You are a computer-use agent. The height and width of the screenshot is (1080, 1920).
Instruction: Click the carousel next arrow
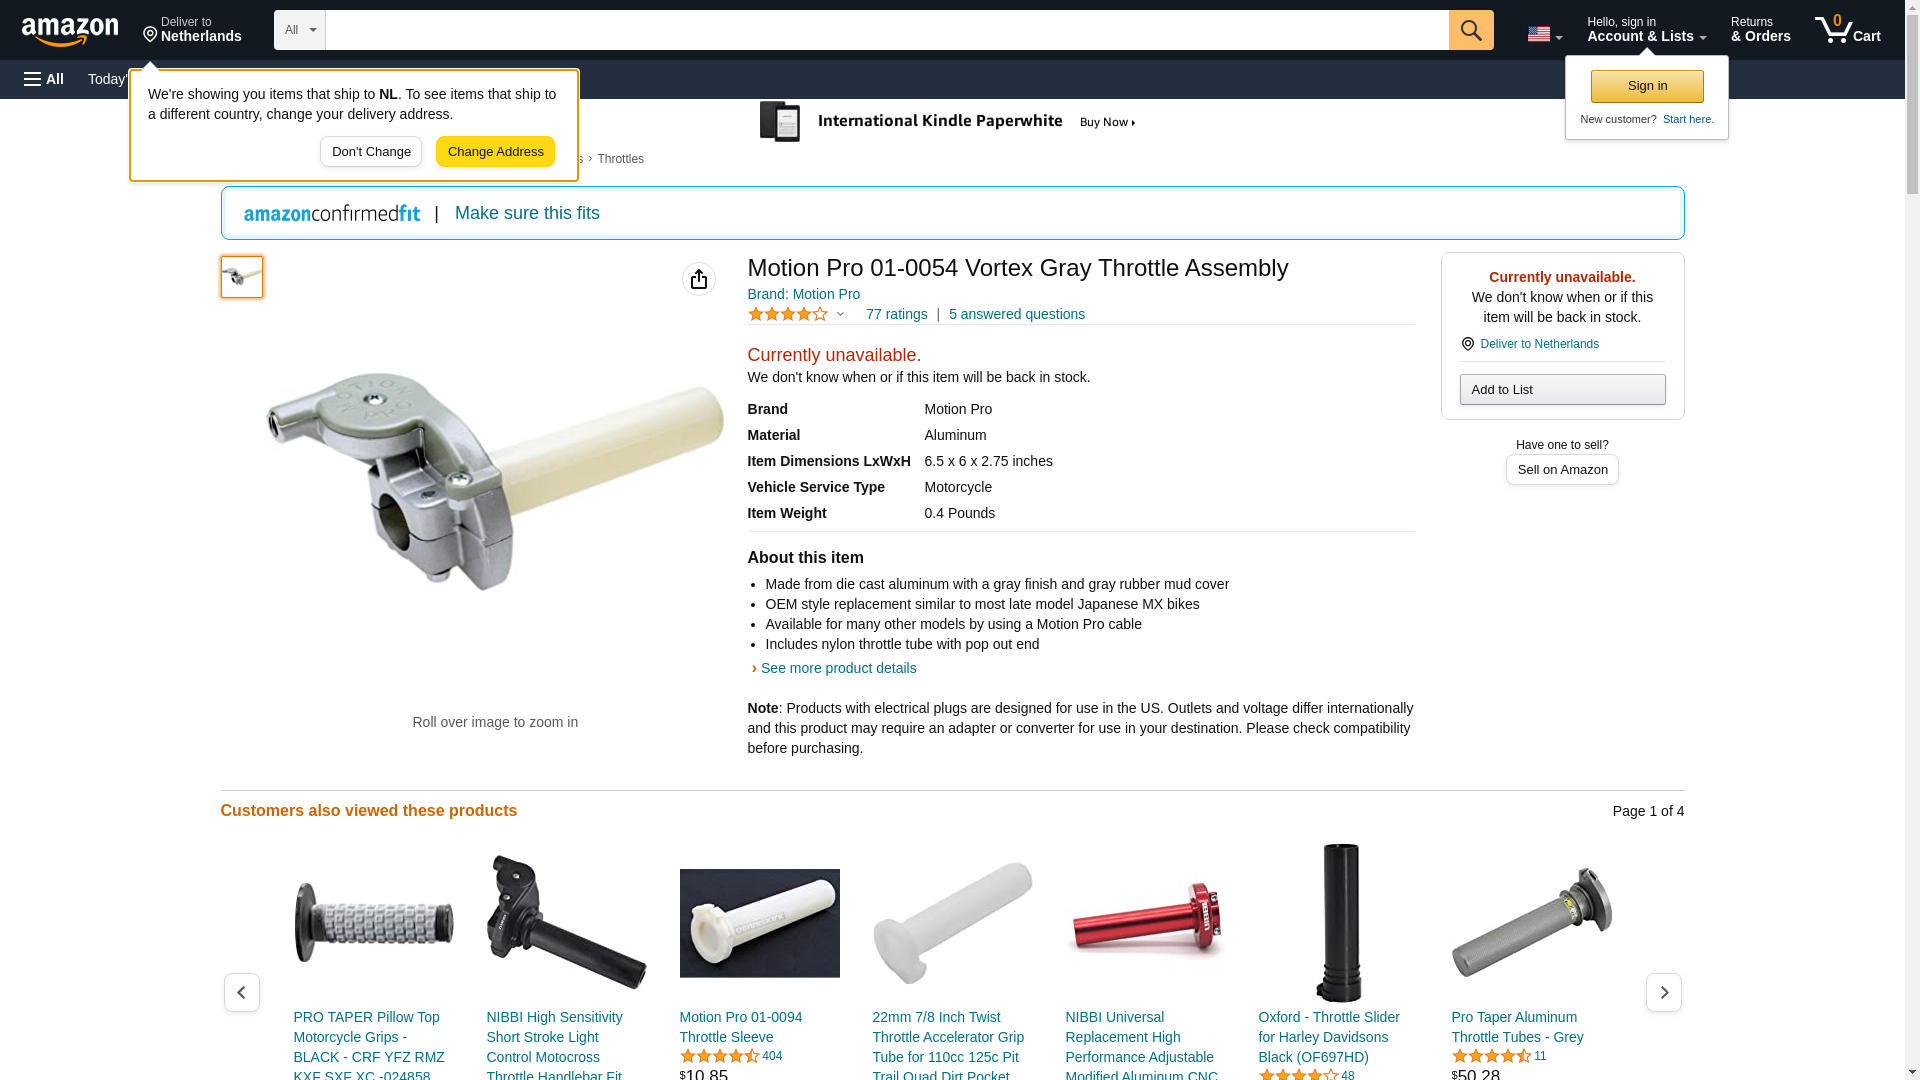(x=1663, y=992)
